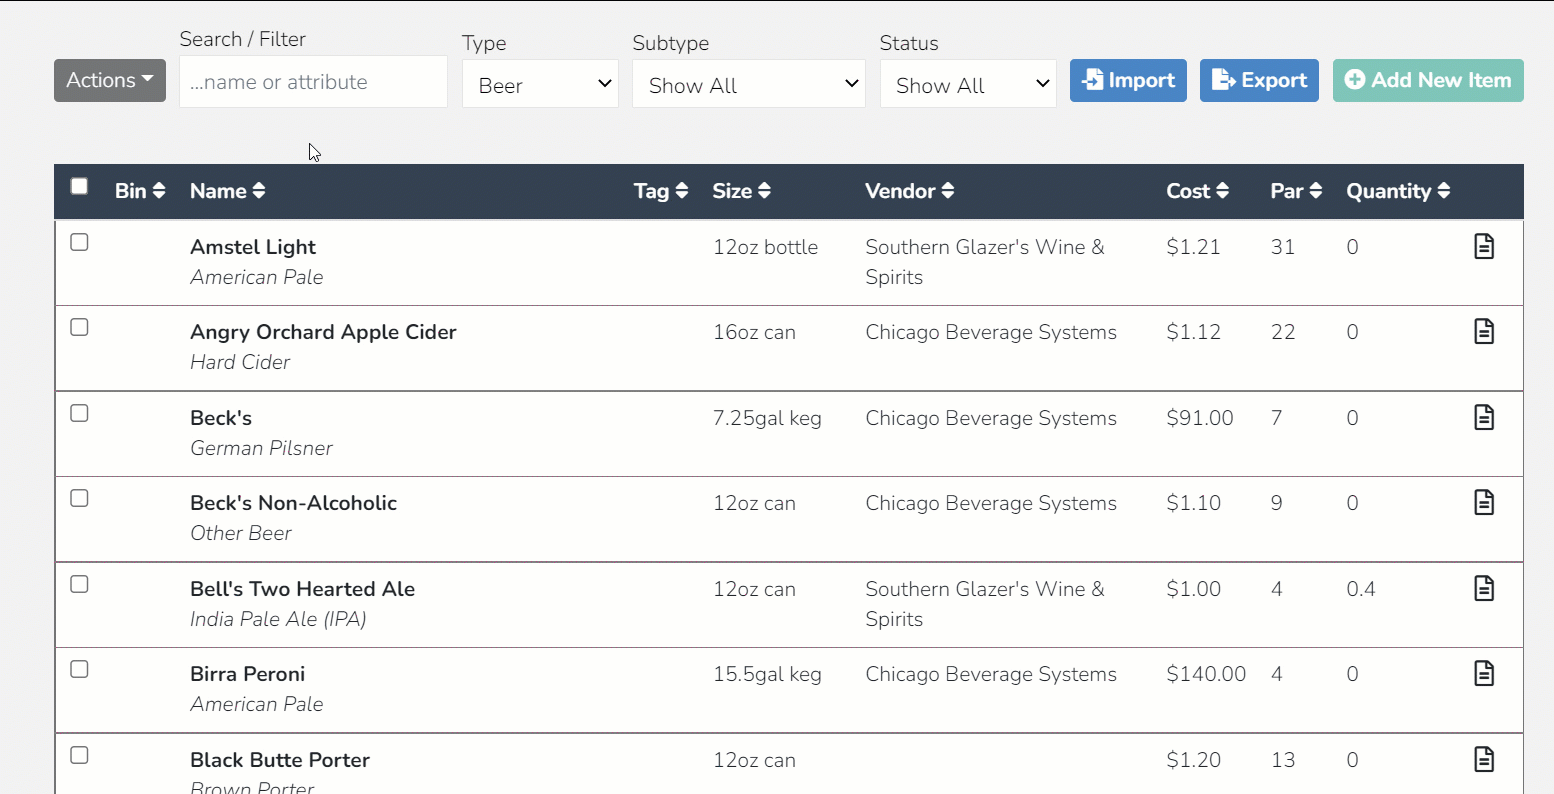Click the 12oz bottle size cell
The height and width of the screenshot is (794, 1554).
[x=765, y=247]
